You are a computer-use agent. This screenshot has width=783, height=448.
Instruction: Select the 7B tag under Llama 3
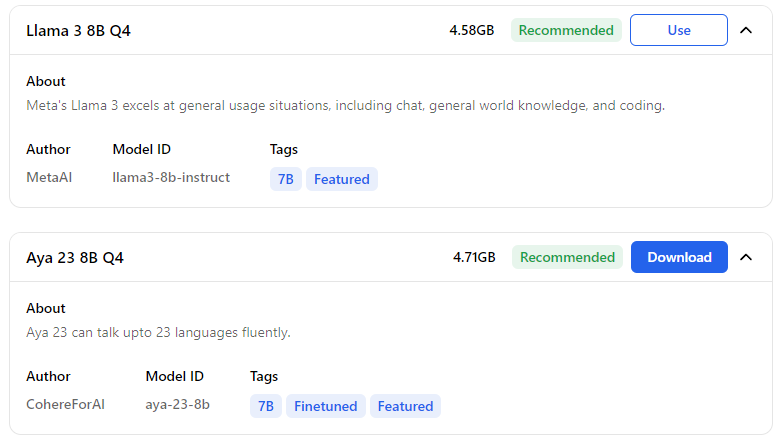tap(286, 179)
